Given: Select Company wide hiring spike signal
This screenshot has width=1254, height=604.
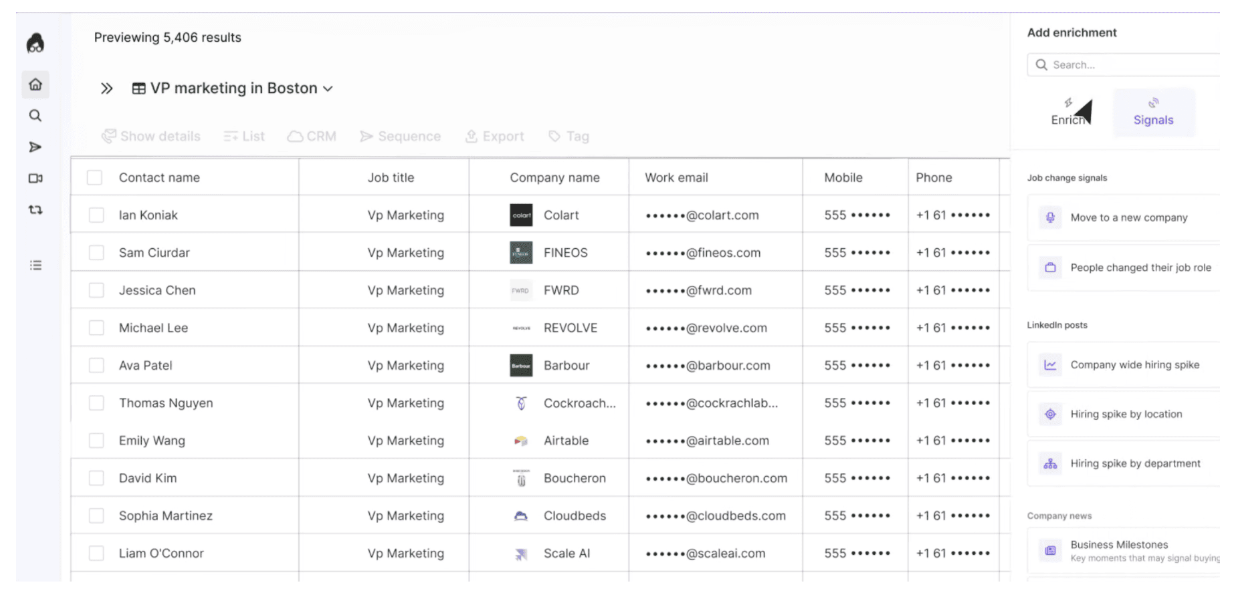Looking at the screenshot, I should click(x=1124, y=365).
